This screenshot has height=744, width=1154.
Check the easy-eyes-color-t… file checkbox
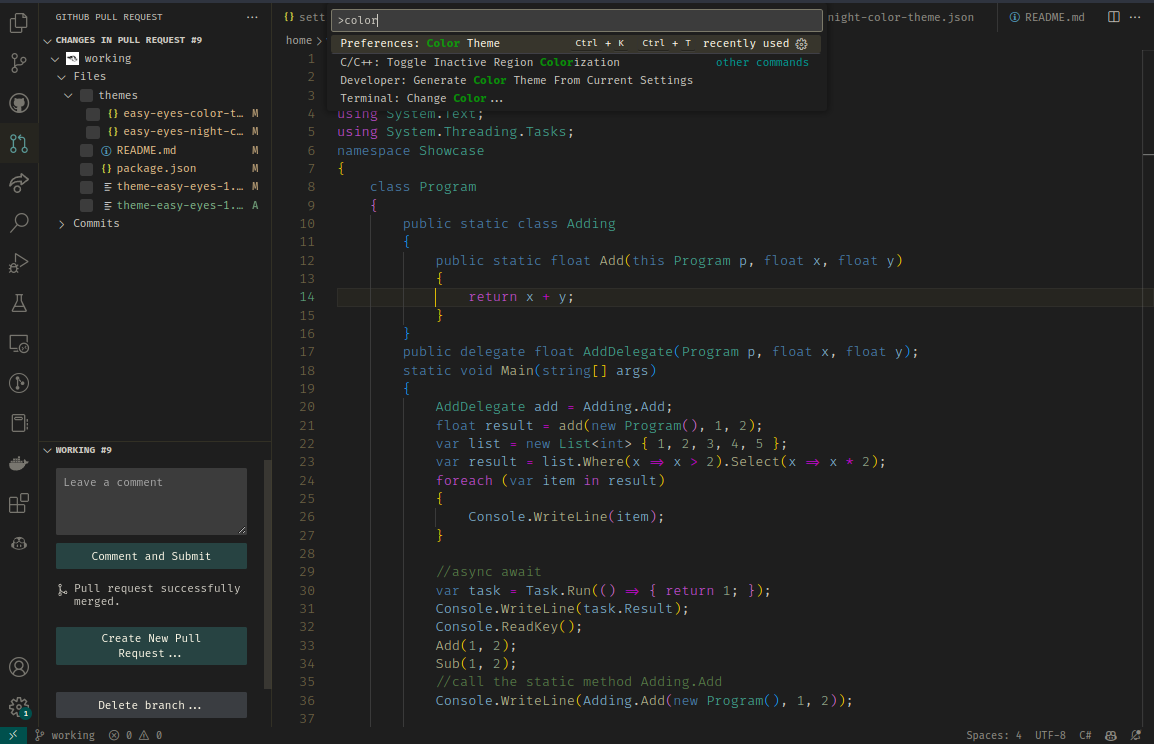point(93,113)
